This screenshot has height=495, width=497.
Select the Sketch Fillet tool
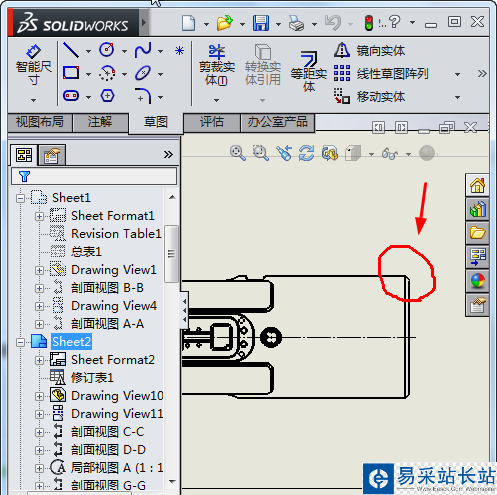(143, 96)
